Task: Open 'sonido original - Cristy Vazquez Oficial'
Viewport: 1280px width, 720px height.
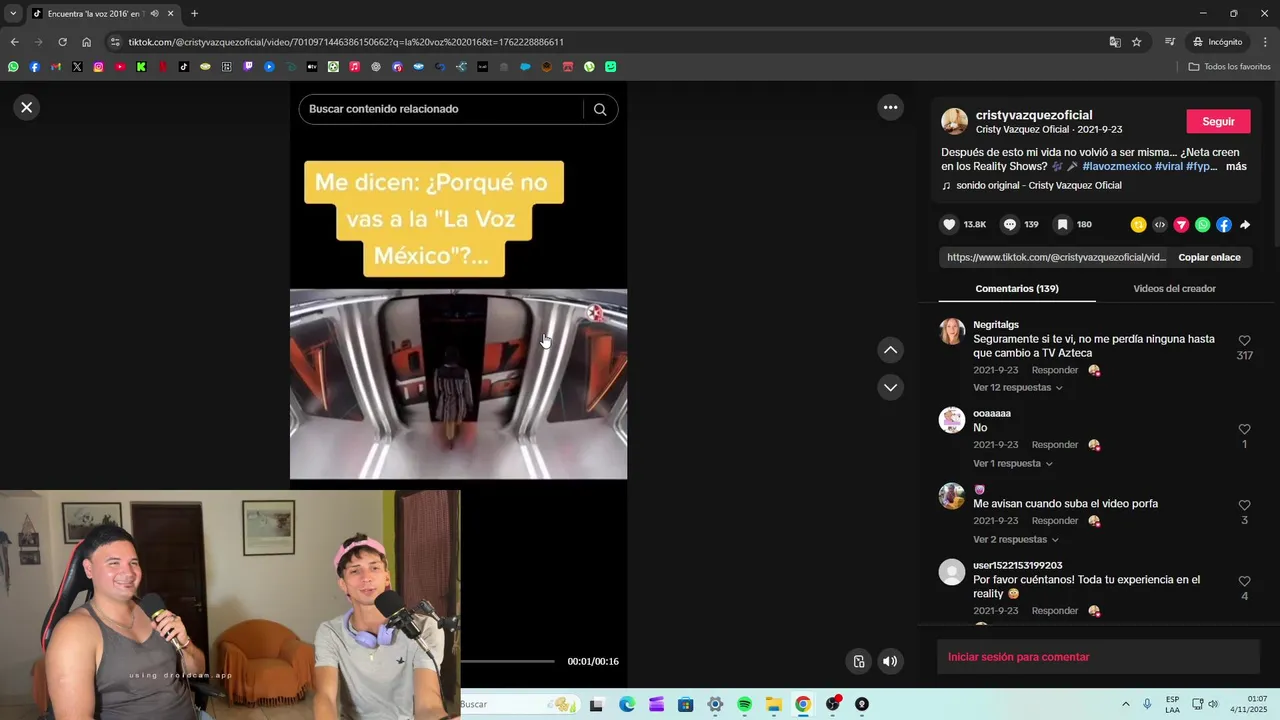Action: [x=1038, y=185]
